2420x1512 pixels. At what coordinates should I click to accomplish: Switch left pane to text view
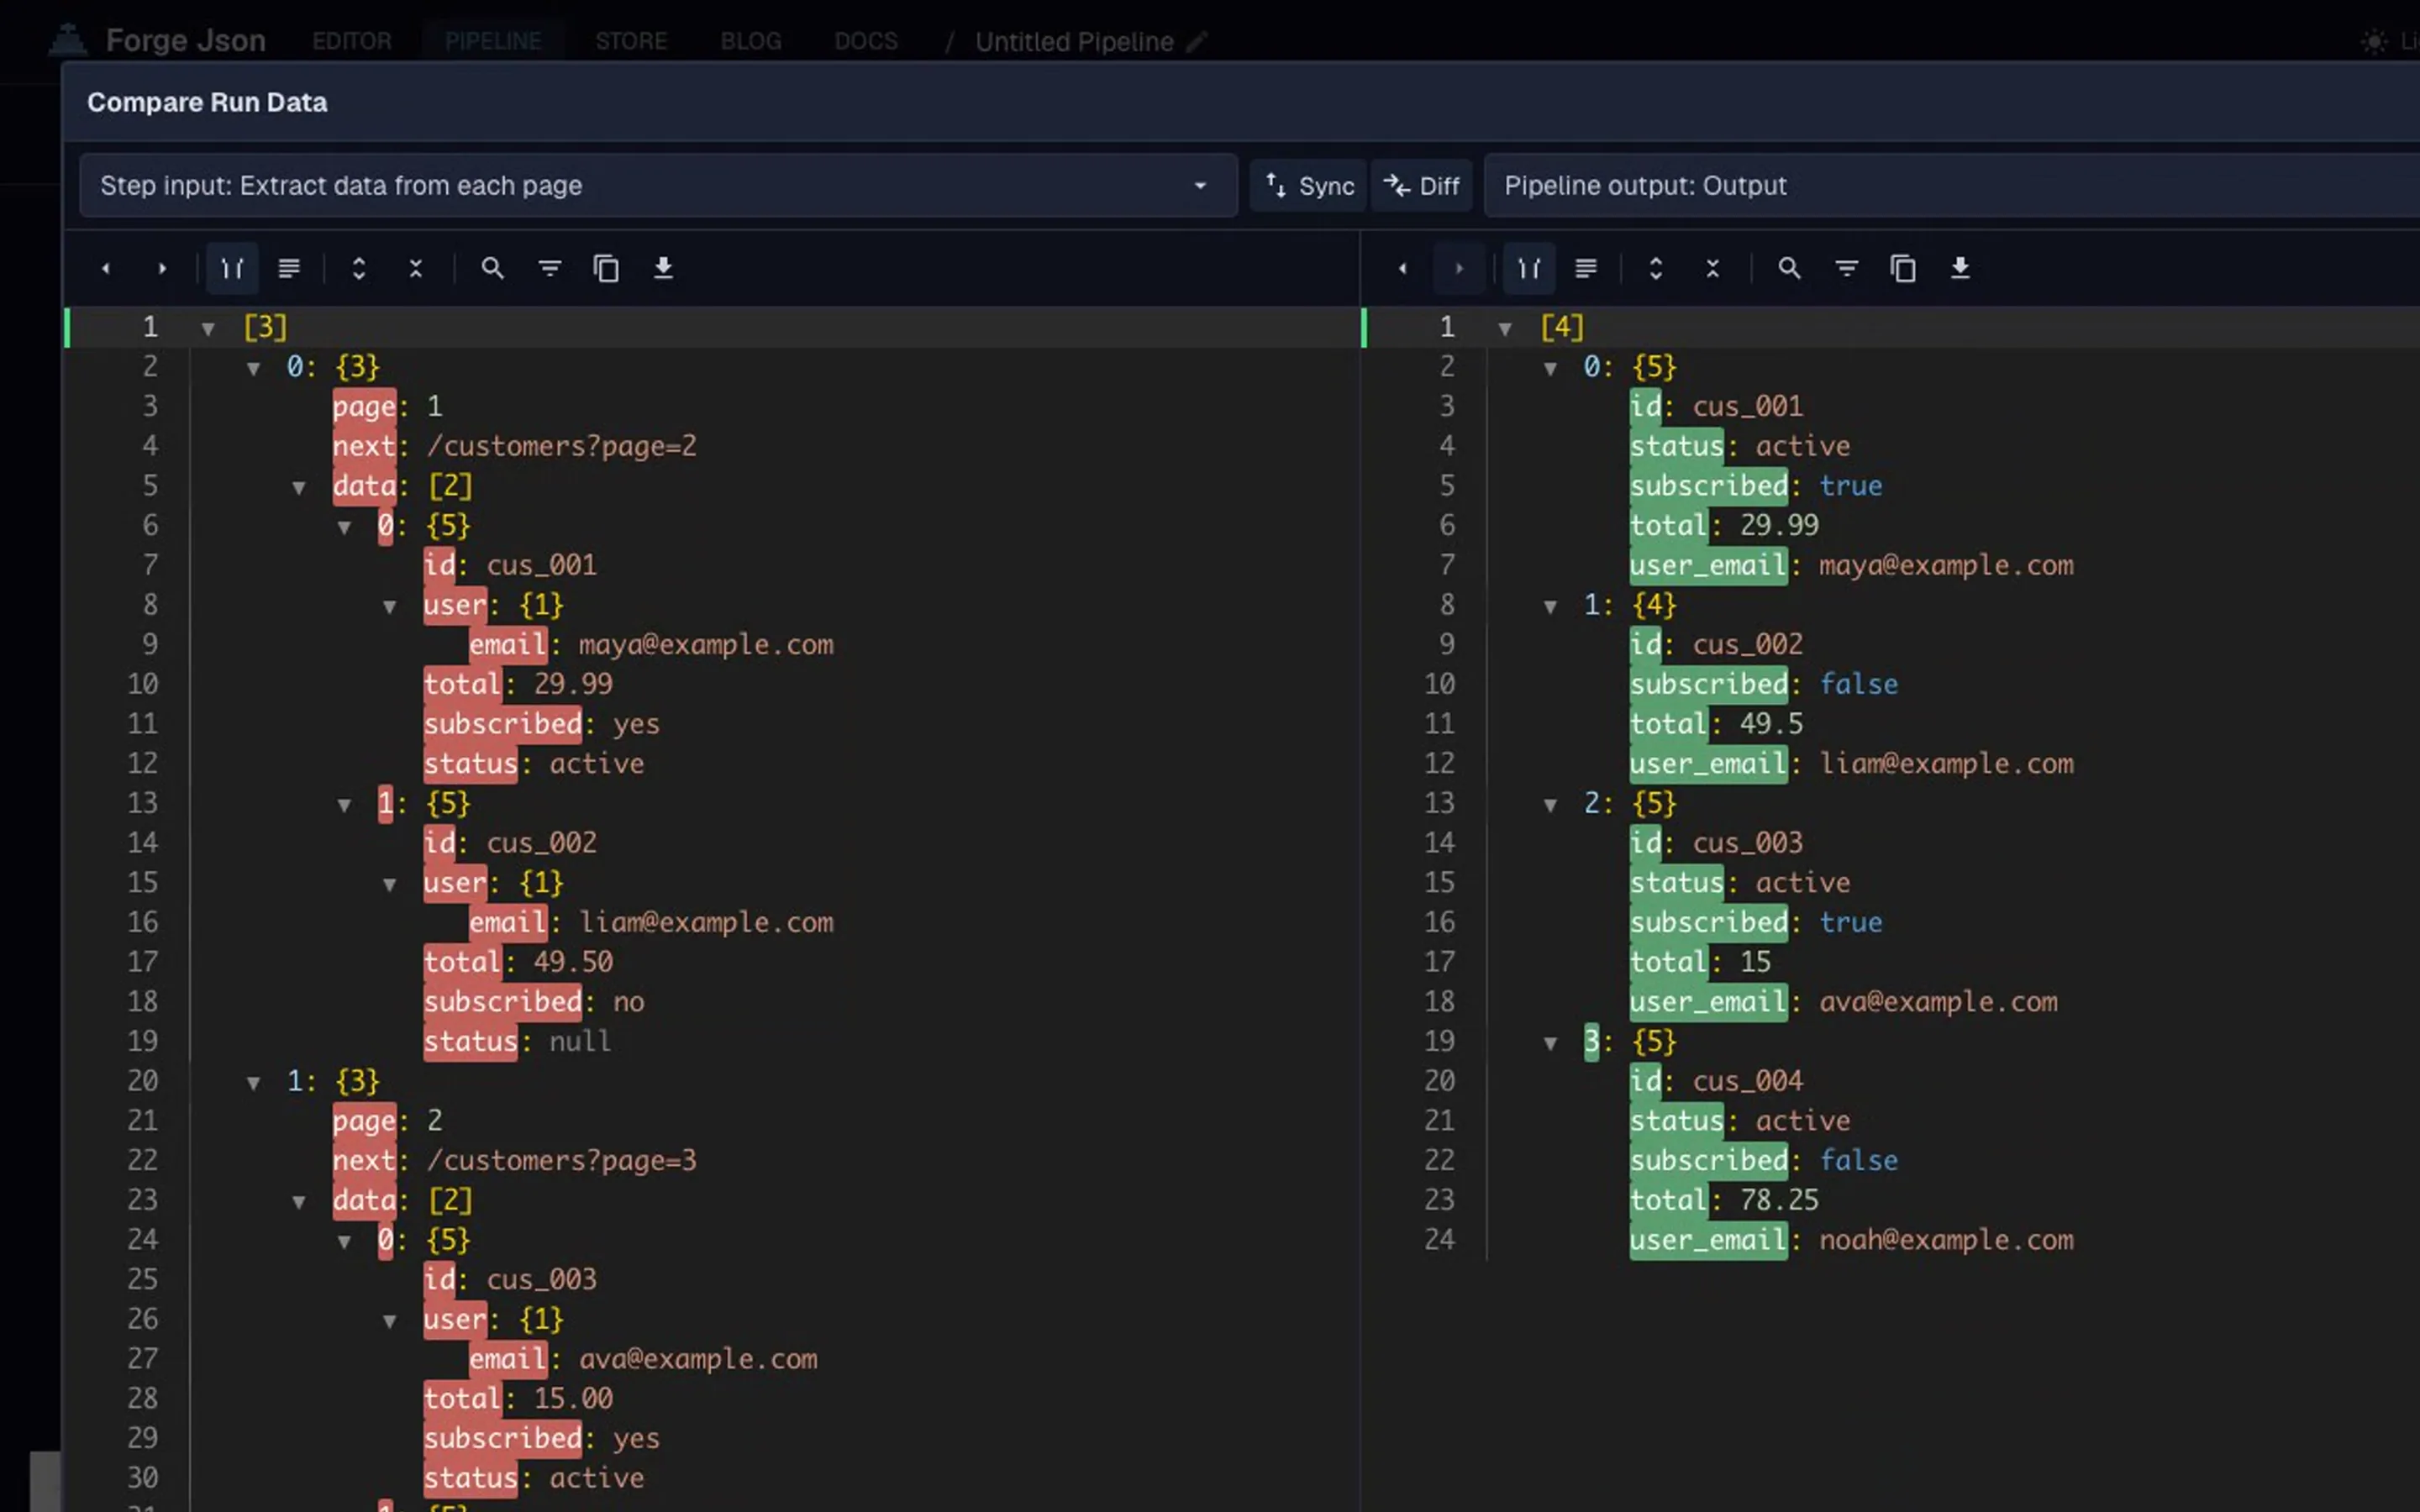[289, 268]
